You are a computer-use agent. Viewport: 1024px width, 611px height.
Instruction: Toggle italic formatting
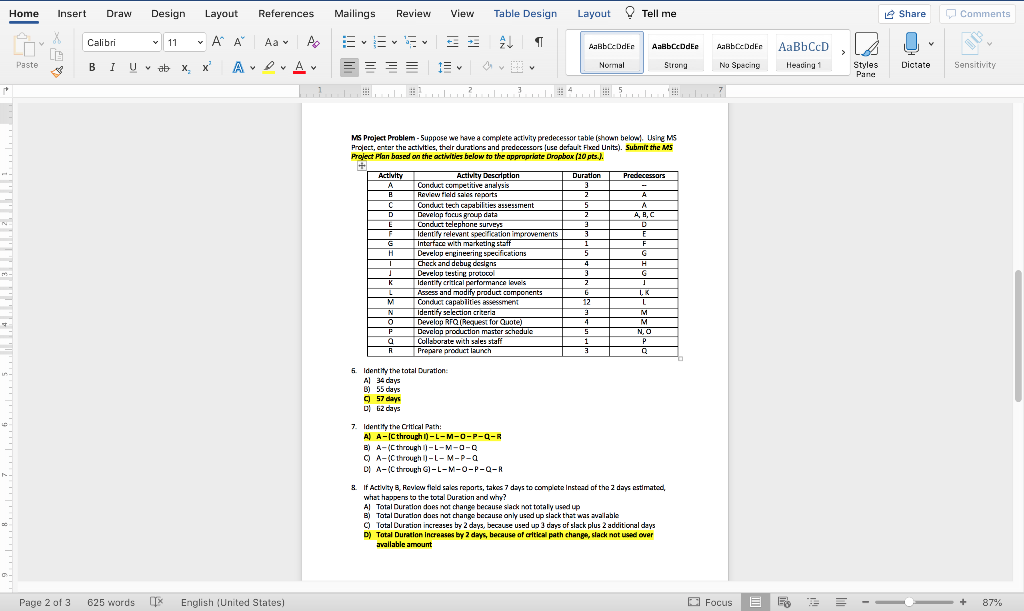(x=112, y=67)
